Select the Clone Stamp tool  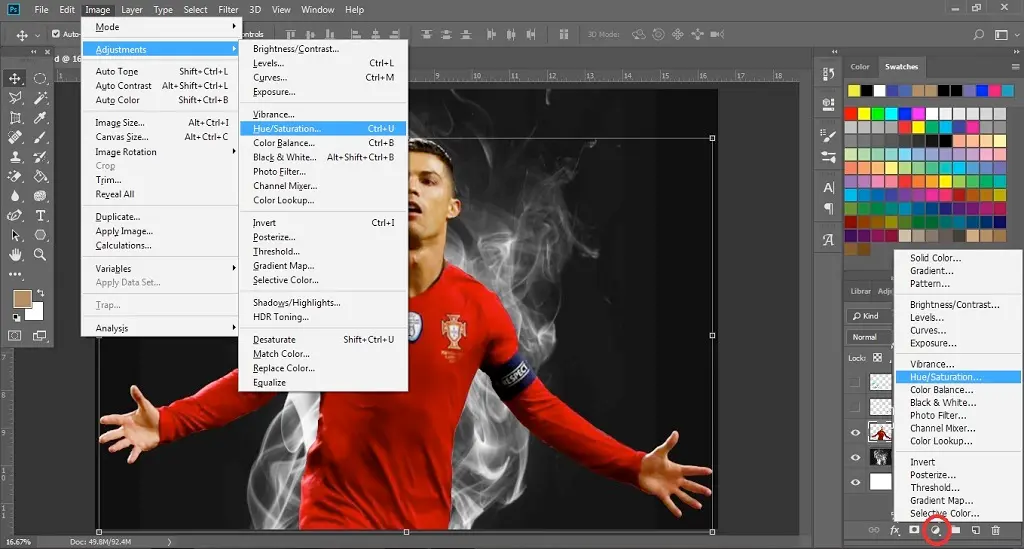tap(14, 157)
